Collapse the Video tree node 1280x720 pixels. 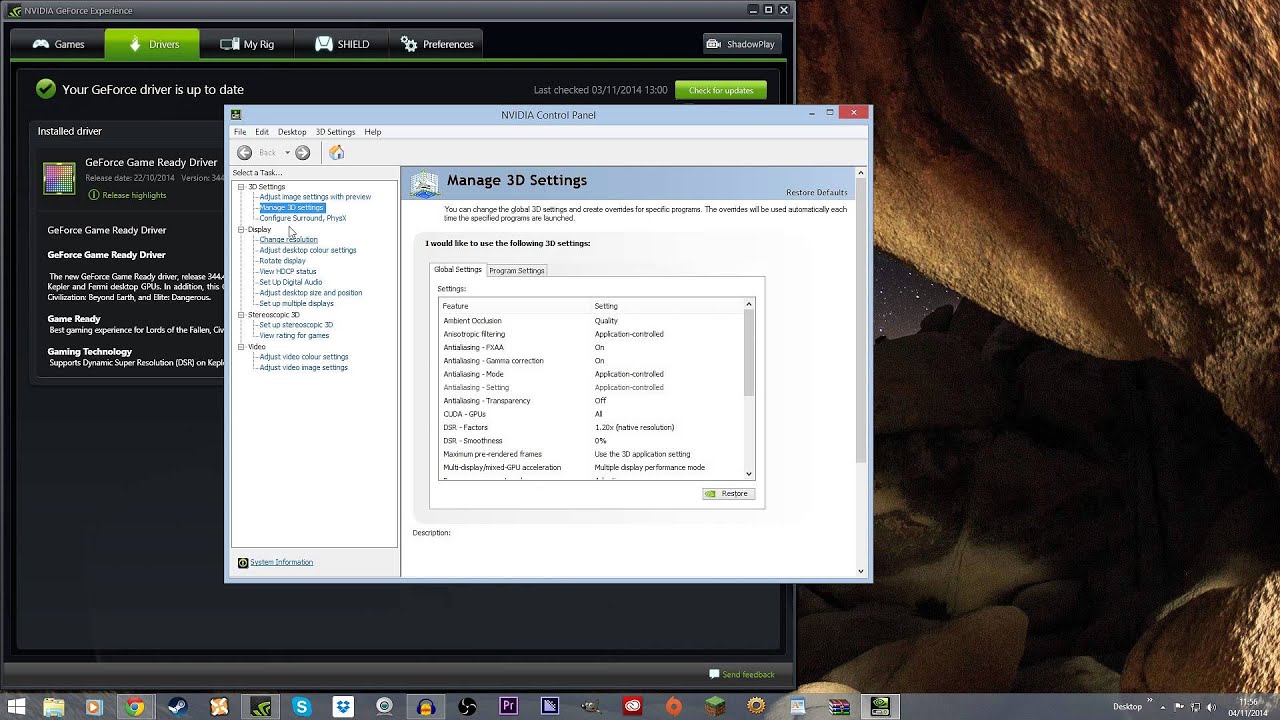tap(241, 347)
